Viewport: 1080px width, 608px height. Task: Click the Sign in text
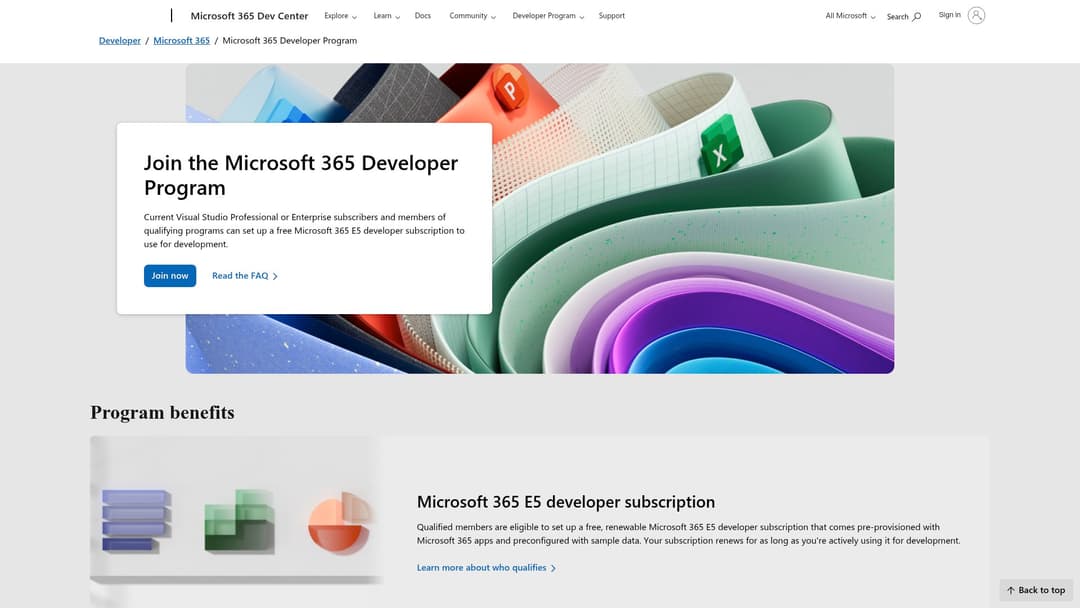(949, 15)
